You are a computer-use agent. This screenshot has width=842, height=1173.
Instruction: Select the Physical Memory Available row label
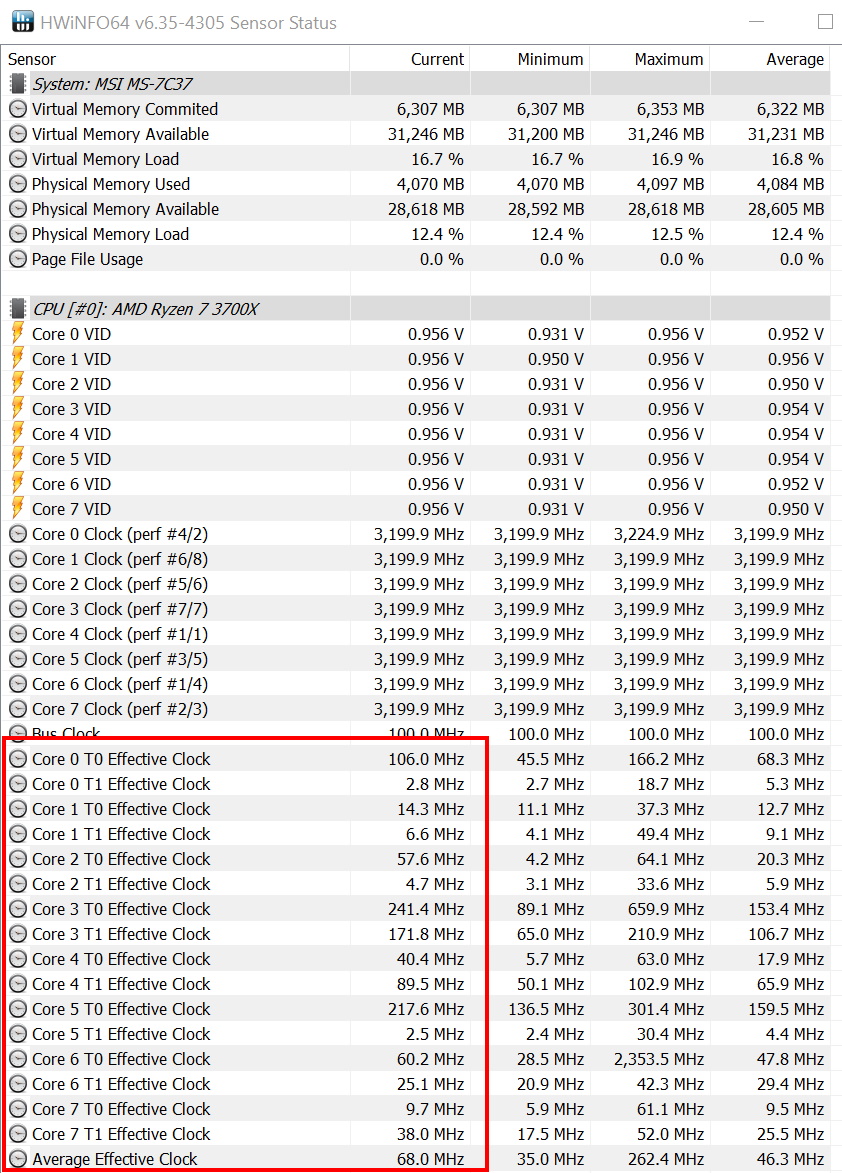coord(126,209)
